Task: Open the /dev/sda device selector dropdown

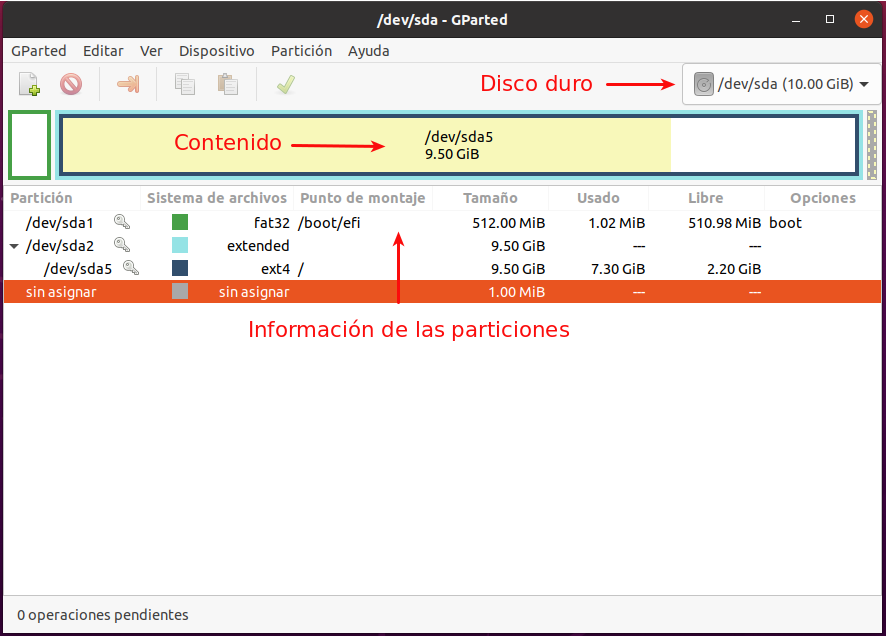Action: pyautogui.click(x=780, y=83)
